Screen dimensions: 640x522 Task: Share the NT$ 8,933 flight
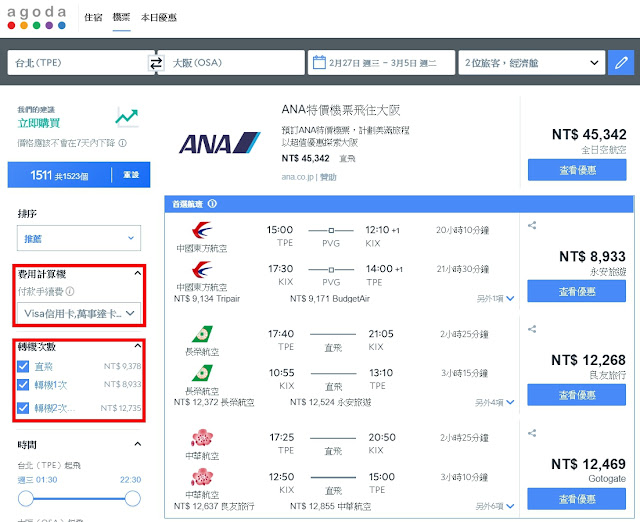coord(532,225)
